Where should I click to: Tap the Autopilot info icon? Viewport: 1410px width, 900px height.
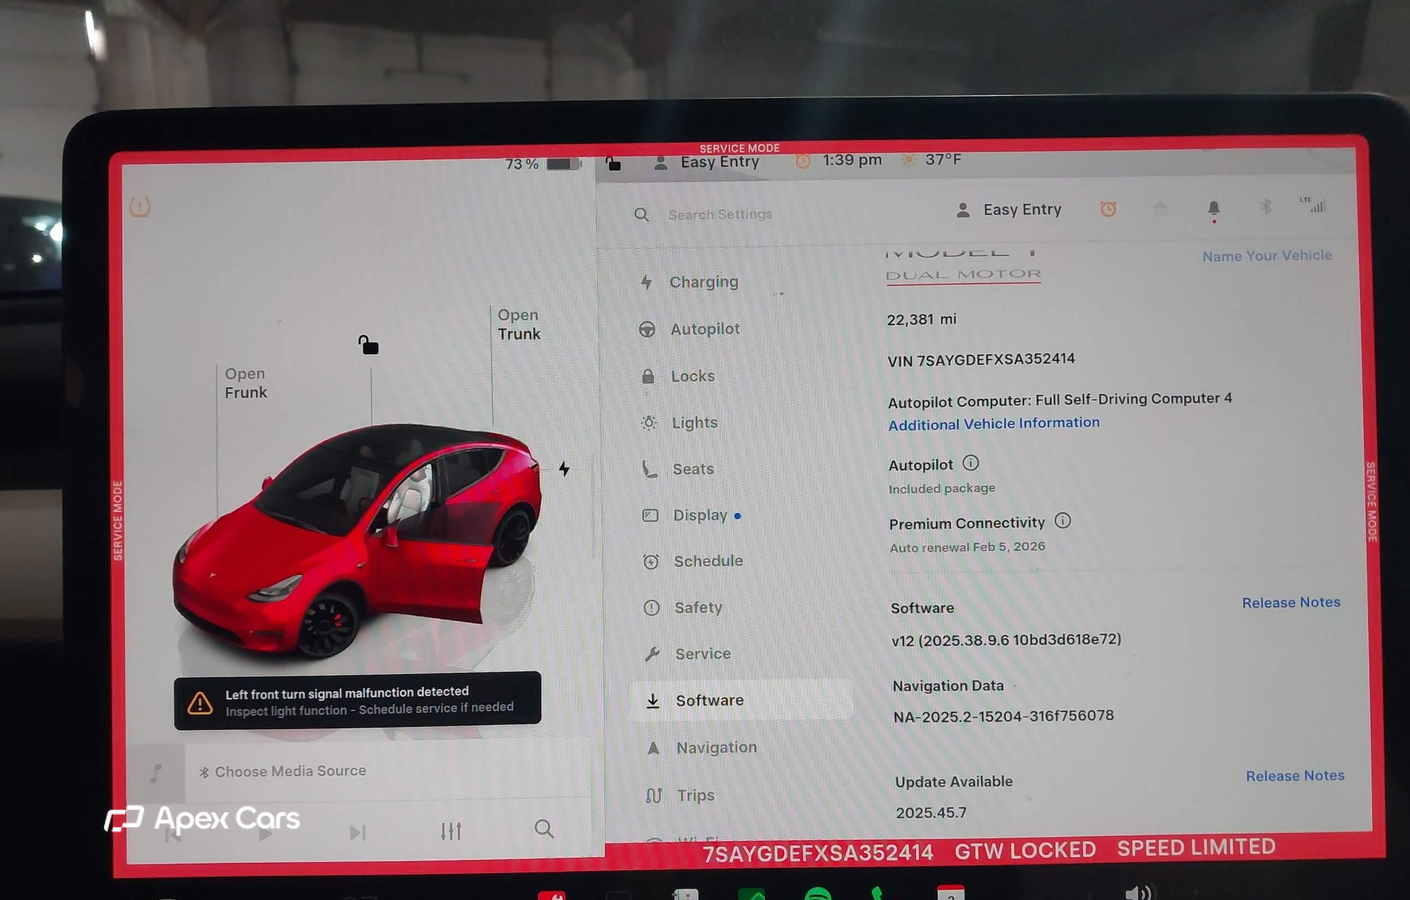[971, 463]
